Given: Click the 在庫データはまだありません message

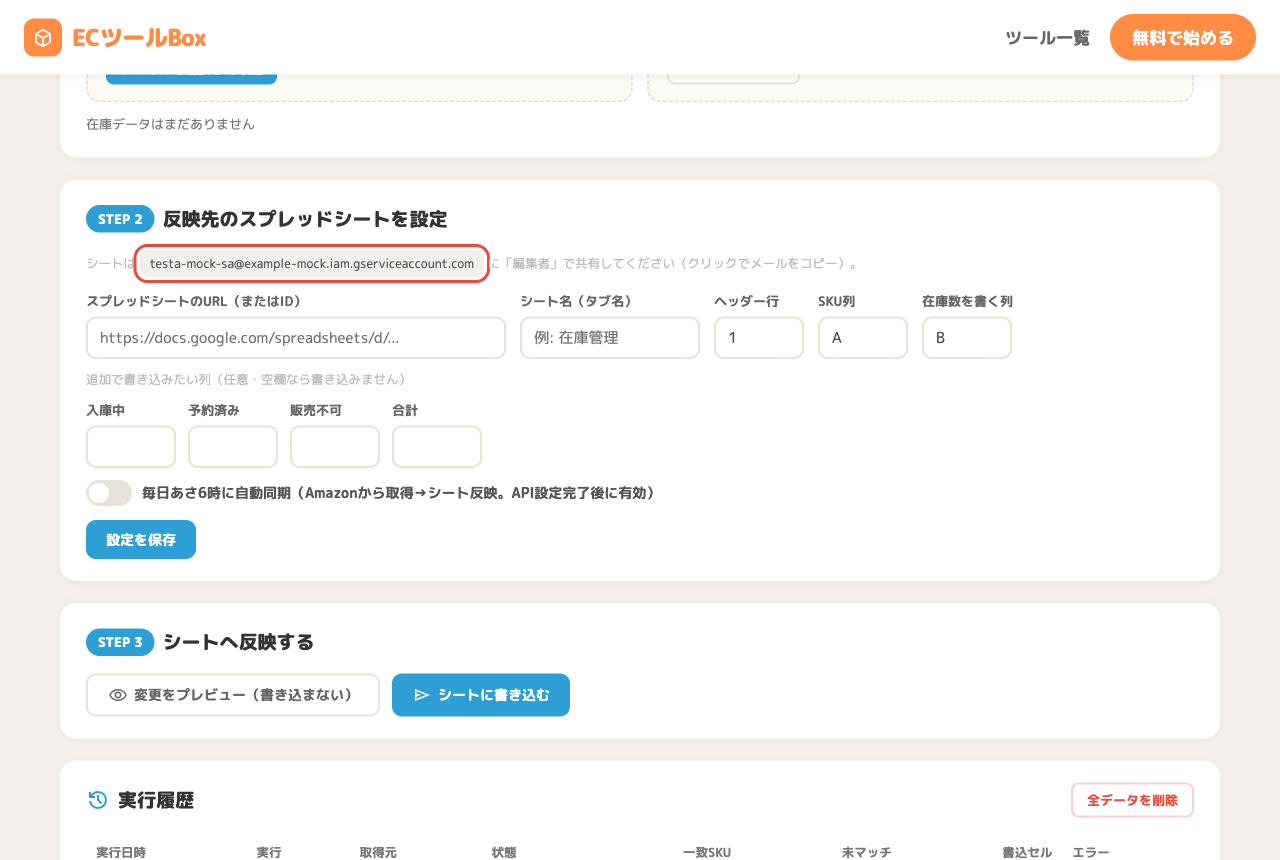Looking at the screenshot, I should 170,124.
